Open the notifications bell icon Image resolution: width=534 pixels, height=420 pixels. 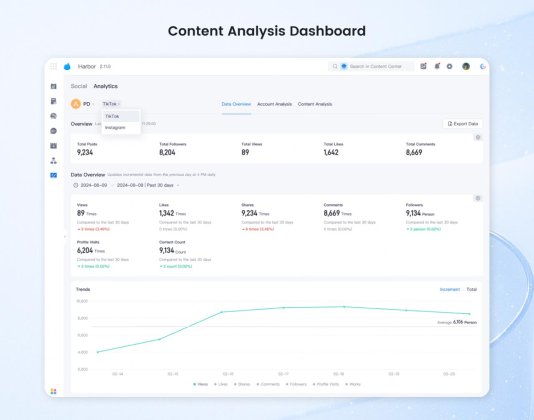coord(437,66)
